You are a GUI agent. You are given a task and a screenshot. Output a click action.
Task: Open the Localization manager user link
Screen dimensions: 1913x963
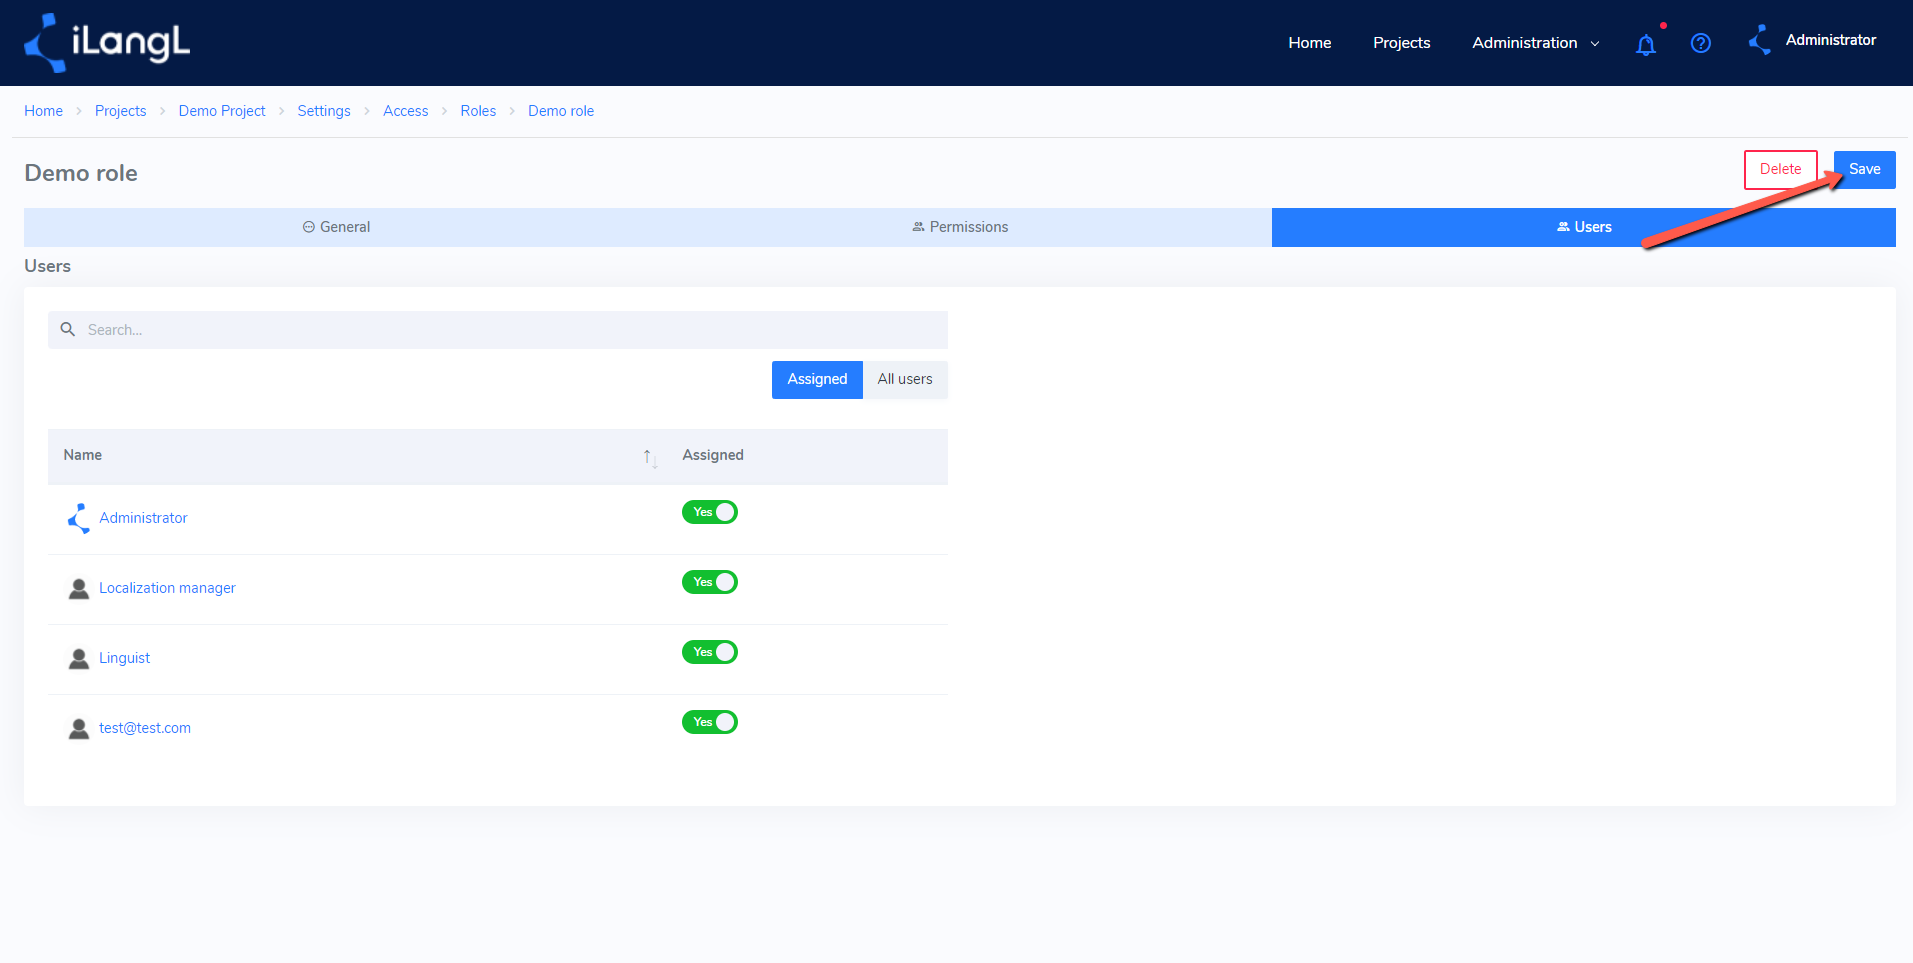coord(167,588)
